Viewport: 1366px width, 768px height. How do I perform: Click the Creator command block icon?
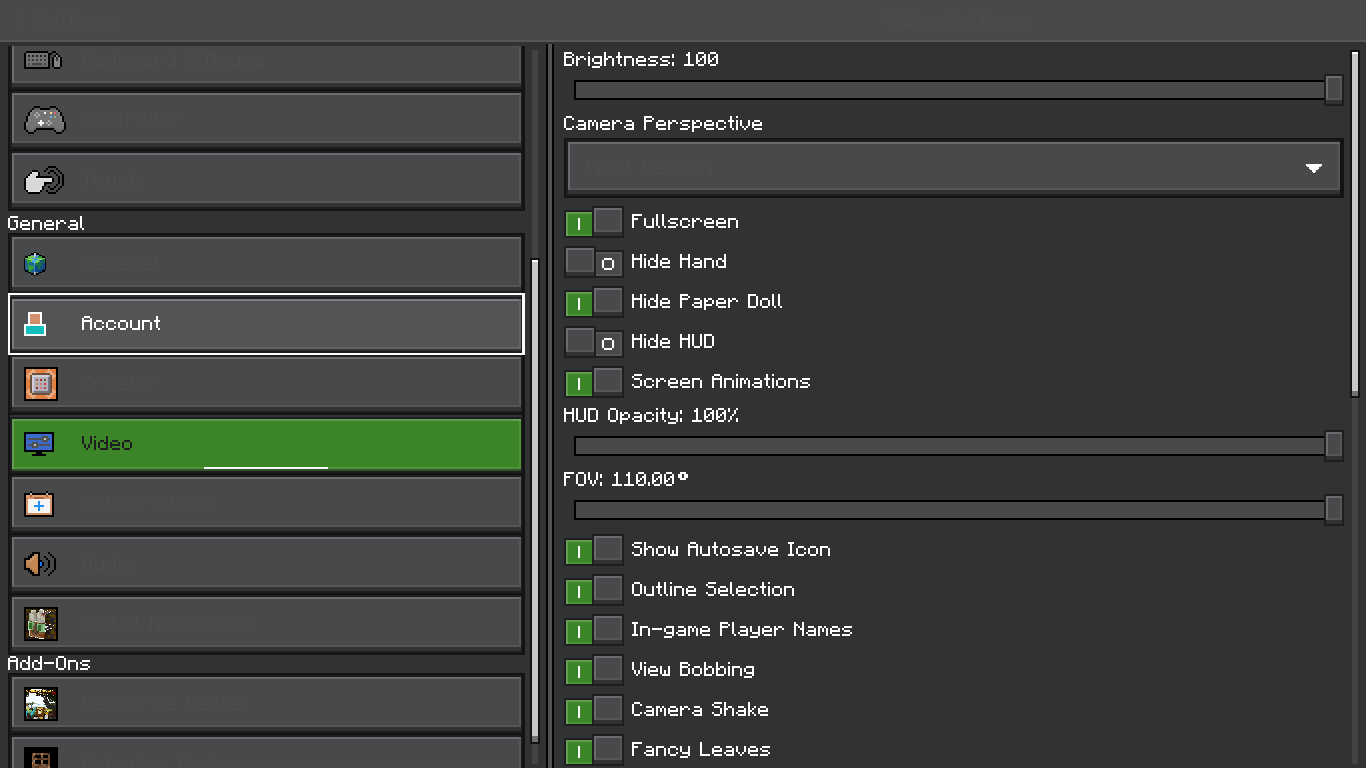tap(40, 384)
